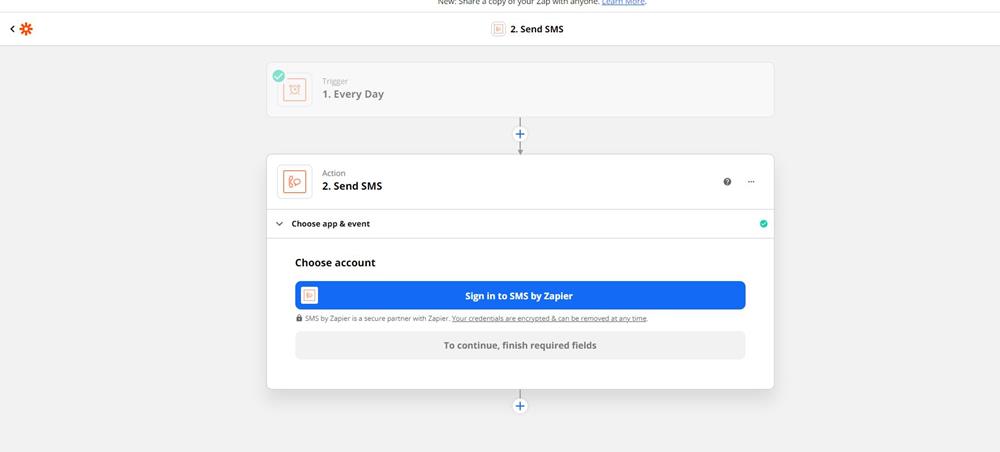
Task: Click the lock icon beside the security note
Action: [299, 317]
